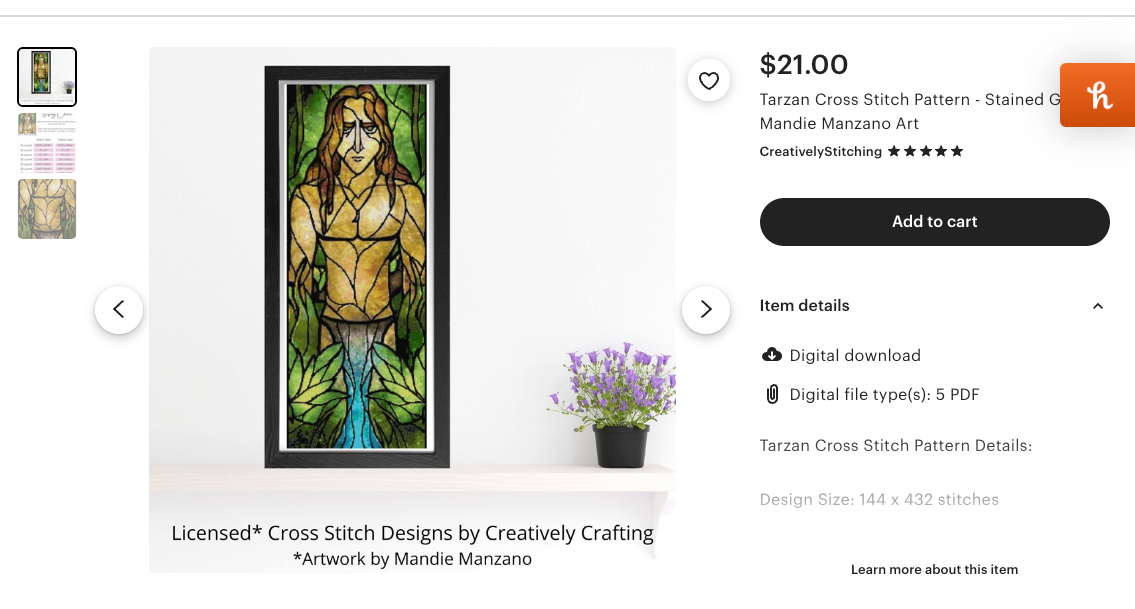
Task: Click the five-star rating next to shop name
Action: point(925,151)
